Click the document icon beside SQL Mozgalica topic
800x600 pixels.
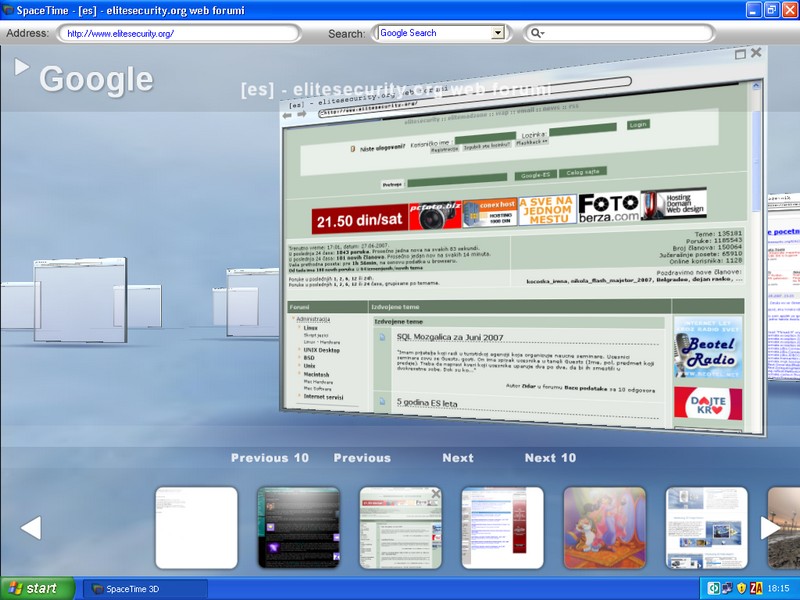coord(382,337)
